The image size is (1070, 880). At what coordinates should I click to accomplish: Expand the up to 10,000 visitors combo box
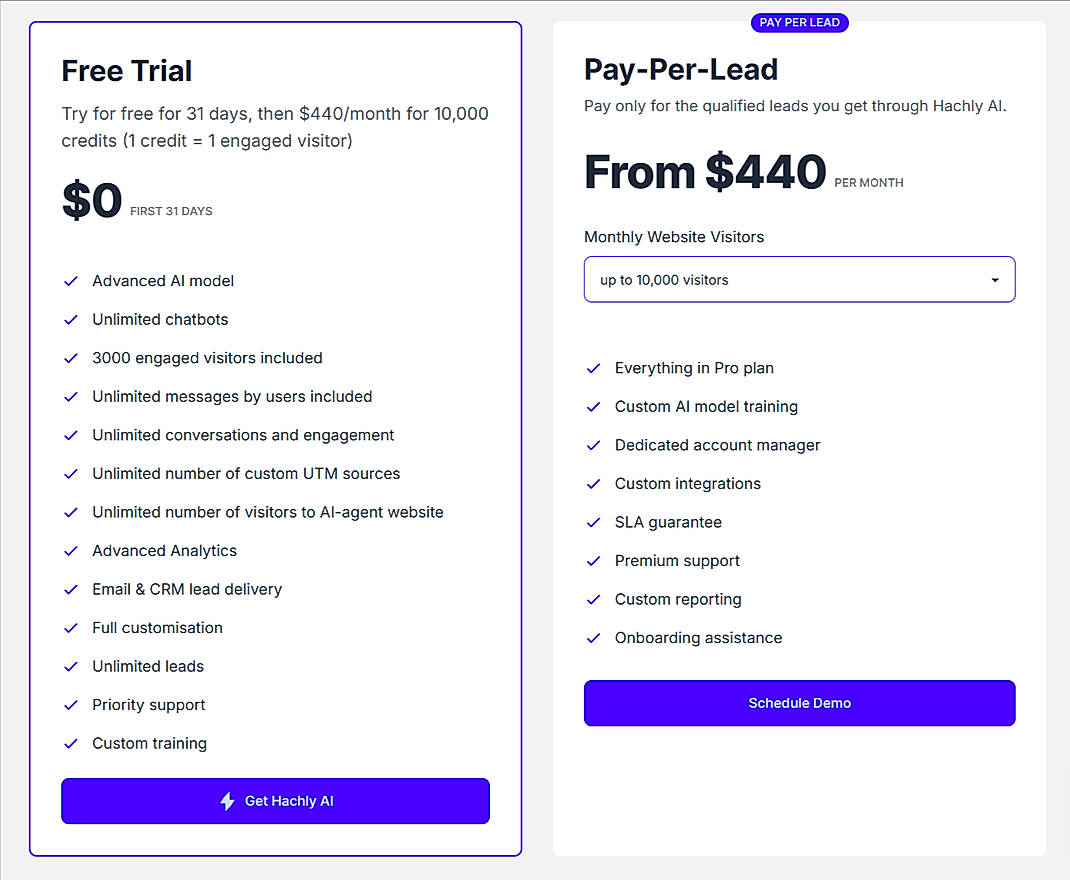tap(799, 279)
